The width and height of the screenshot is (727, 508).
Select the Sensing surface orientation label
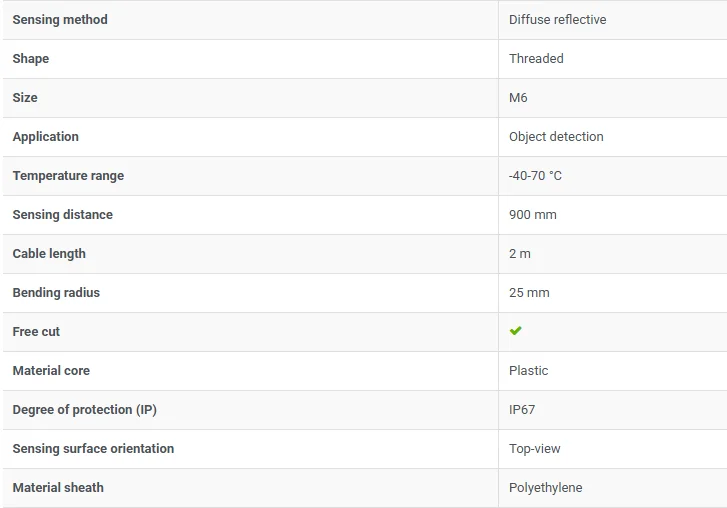93,448
